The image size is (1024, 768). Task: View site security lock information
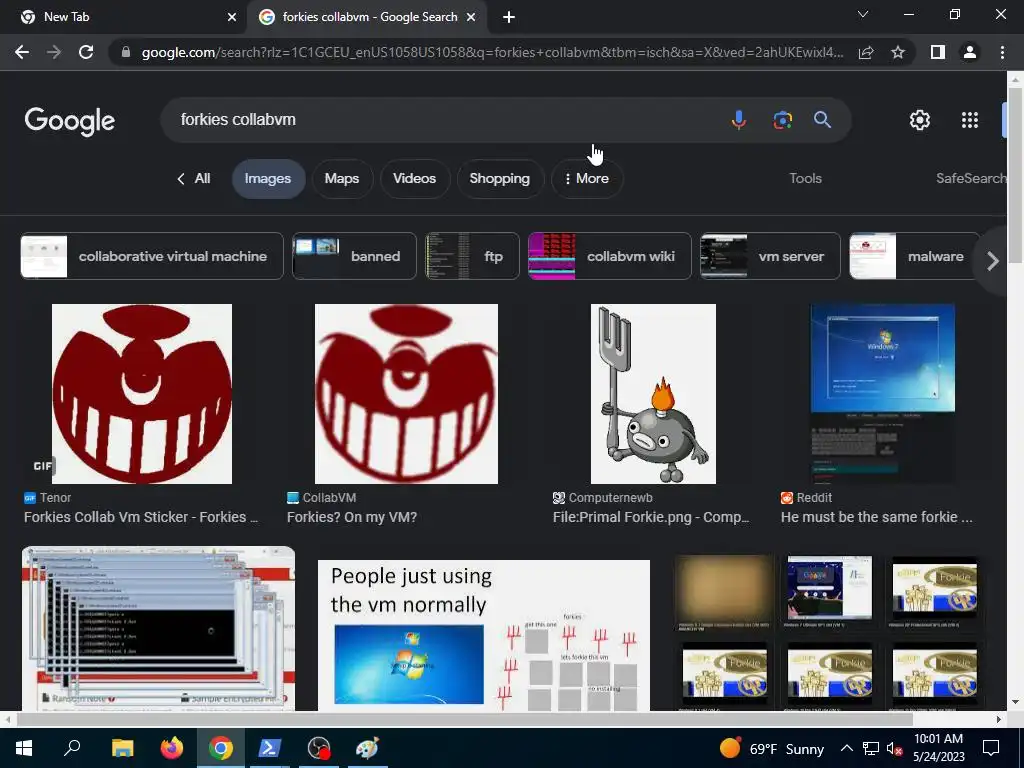tap(126, 52)
